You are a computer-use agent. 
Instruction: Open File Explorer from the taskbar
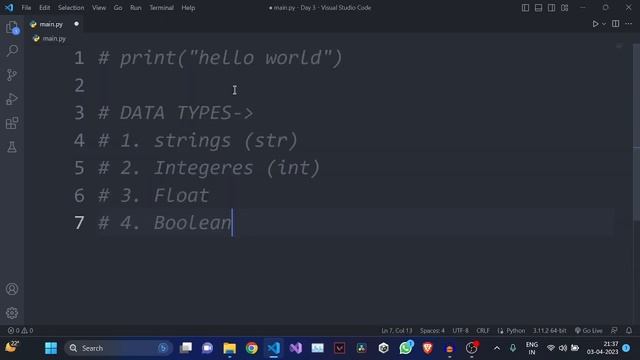[x=229, y=348]
